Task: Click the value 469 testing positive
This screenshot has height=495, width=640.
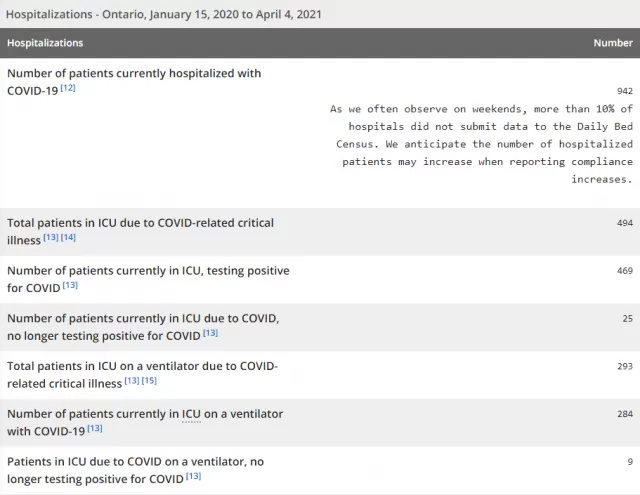Action: [625, 271]
